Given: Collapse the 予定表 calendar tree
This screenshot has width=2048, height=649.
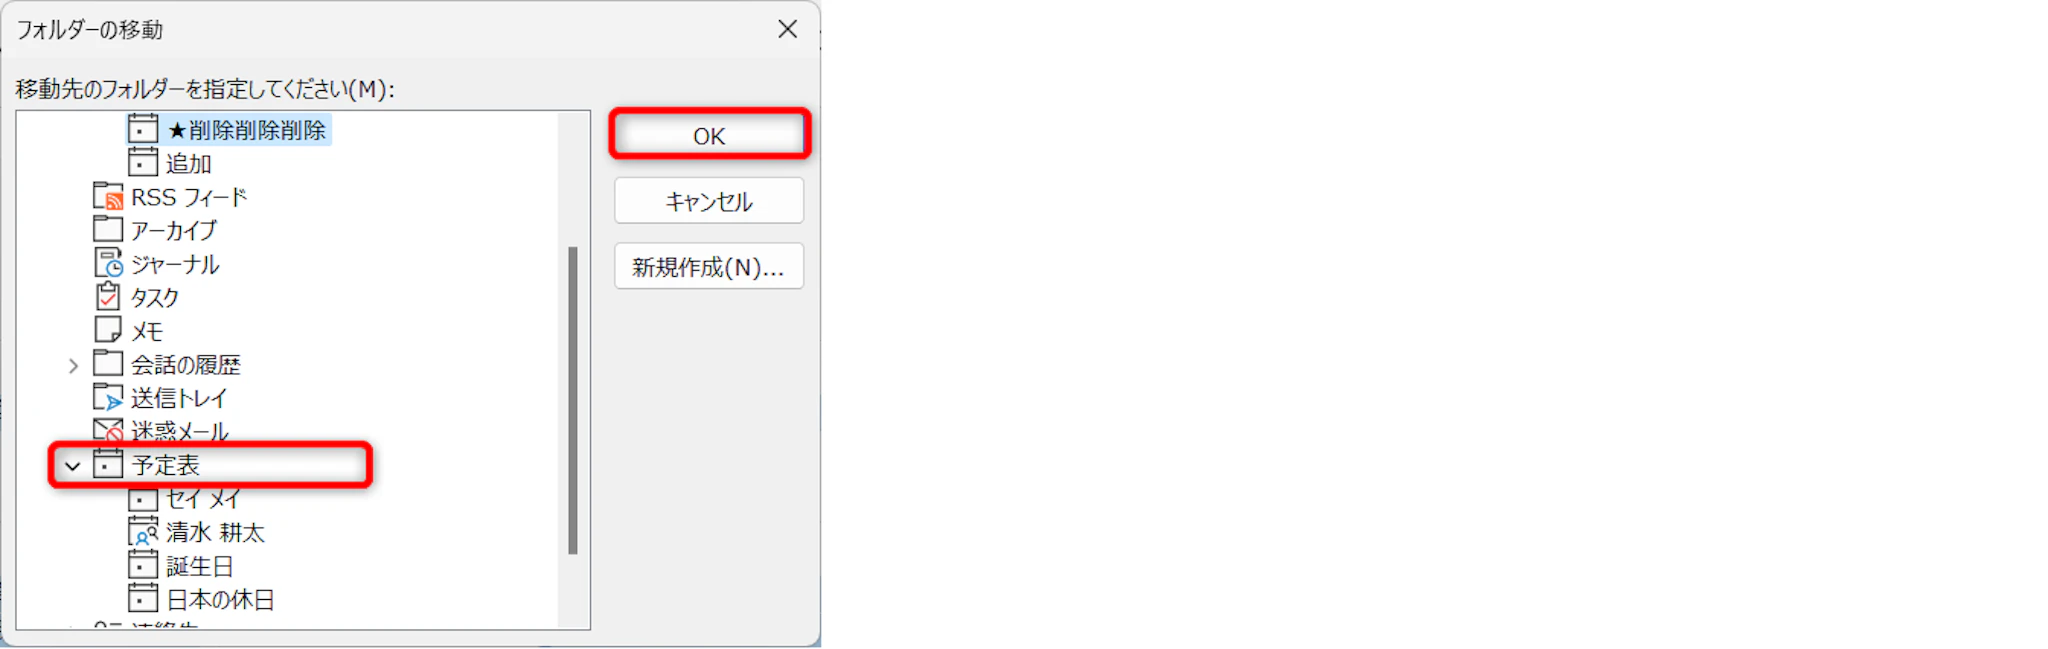Looking at the screenshot, I should pos(72,466).
